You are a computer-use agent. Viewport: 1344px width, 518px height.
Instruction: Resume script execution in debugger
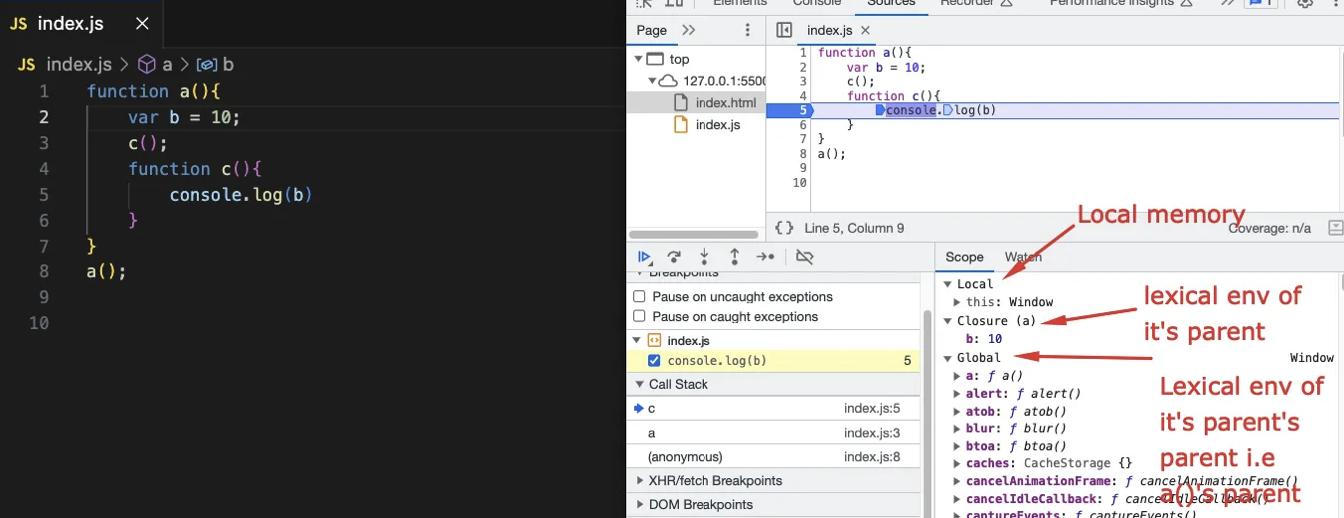(x=645, y=257)
